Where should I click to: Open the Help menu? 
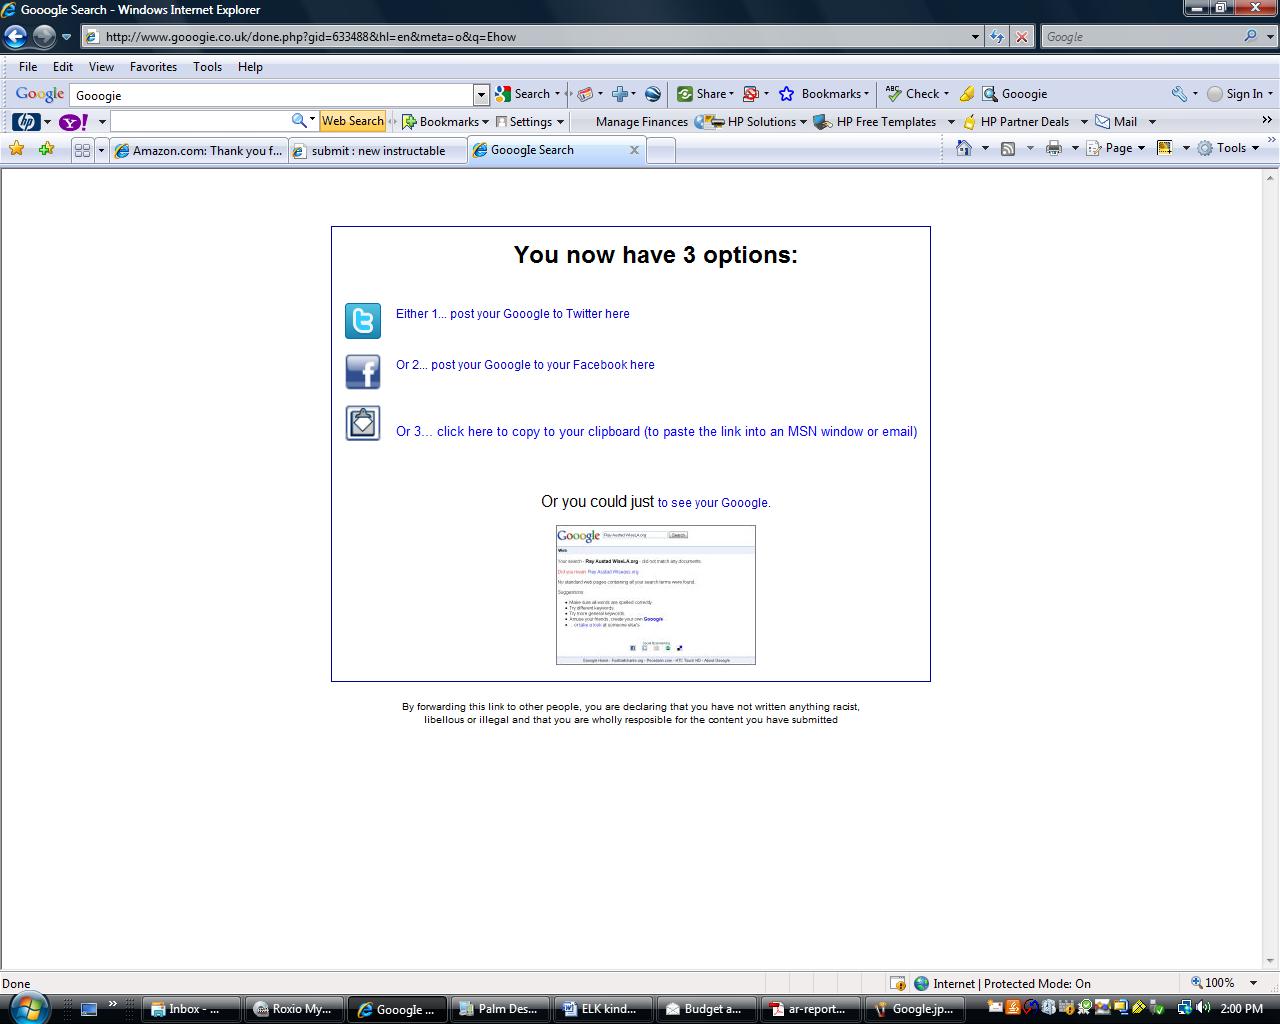[x=250, y=67]
